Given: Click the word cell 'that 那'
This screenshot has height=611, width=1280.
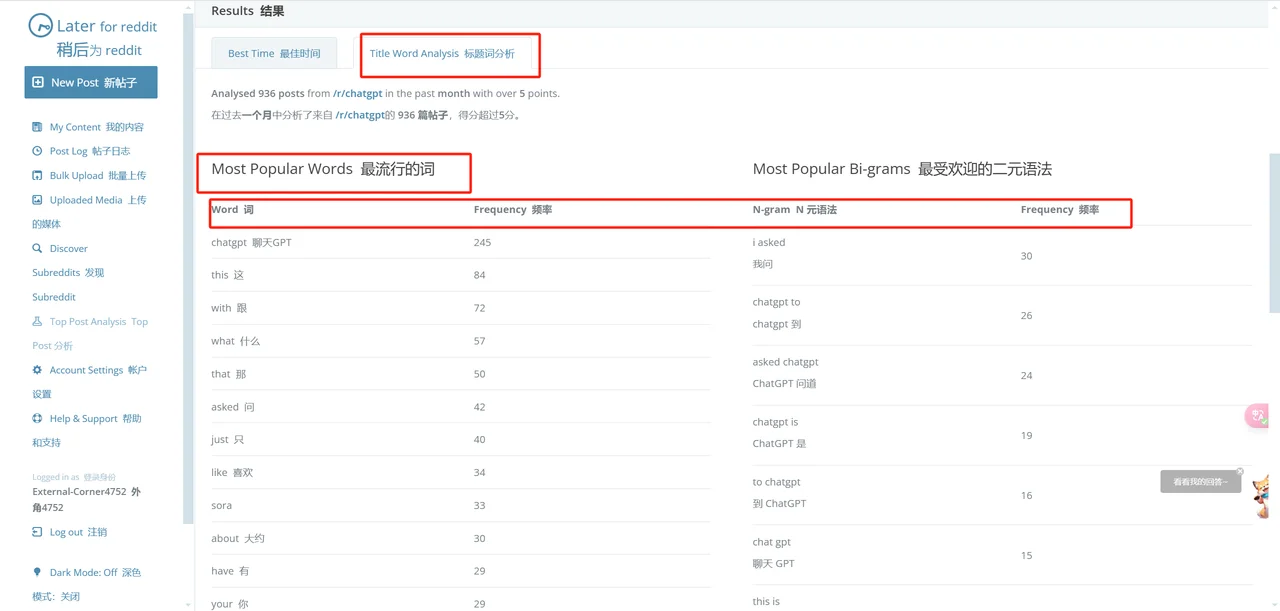Looking at the screenshot, I should click(228, 374).
